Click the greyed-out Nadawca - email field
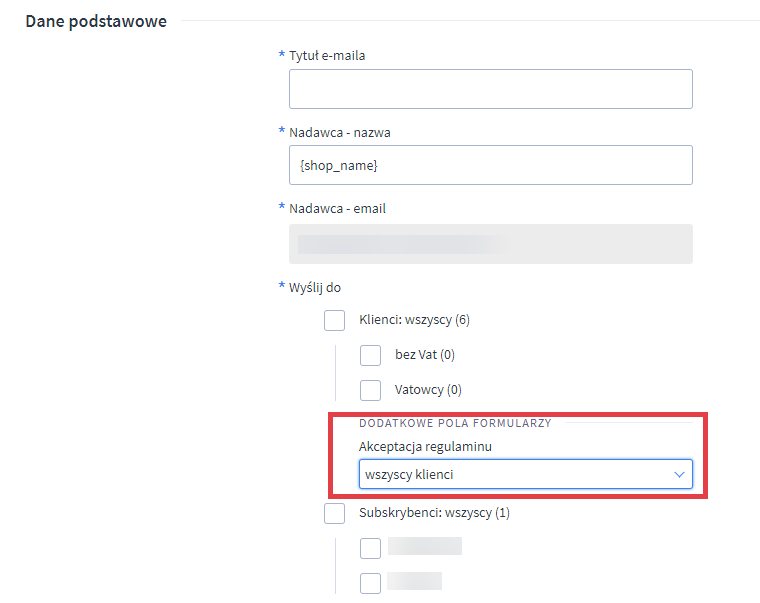 click(x=490, y=244)
